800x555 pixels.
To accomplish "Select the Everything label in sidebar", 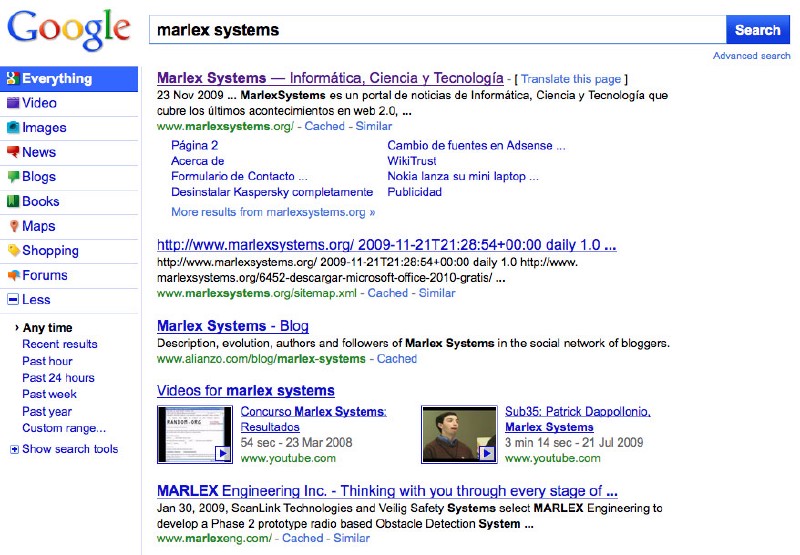I will (x=57, y=79).
